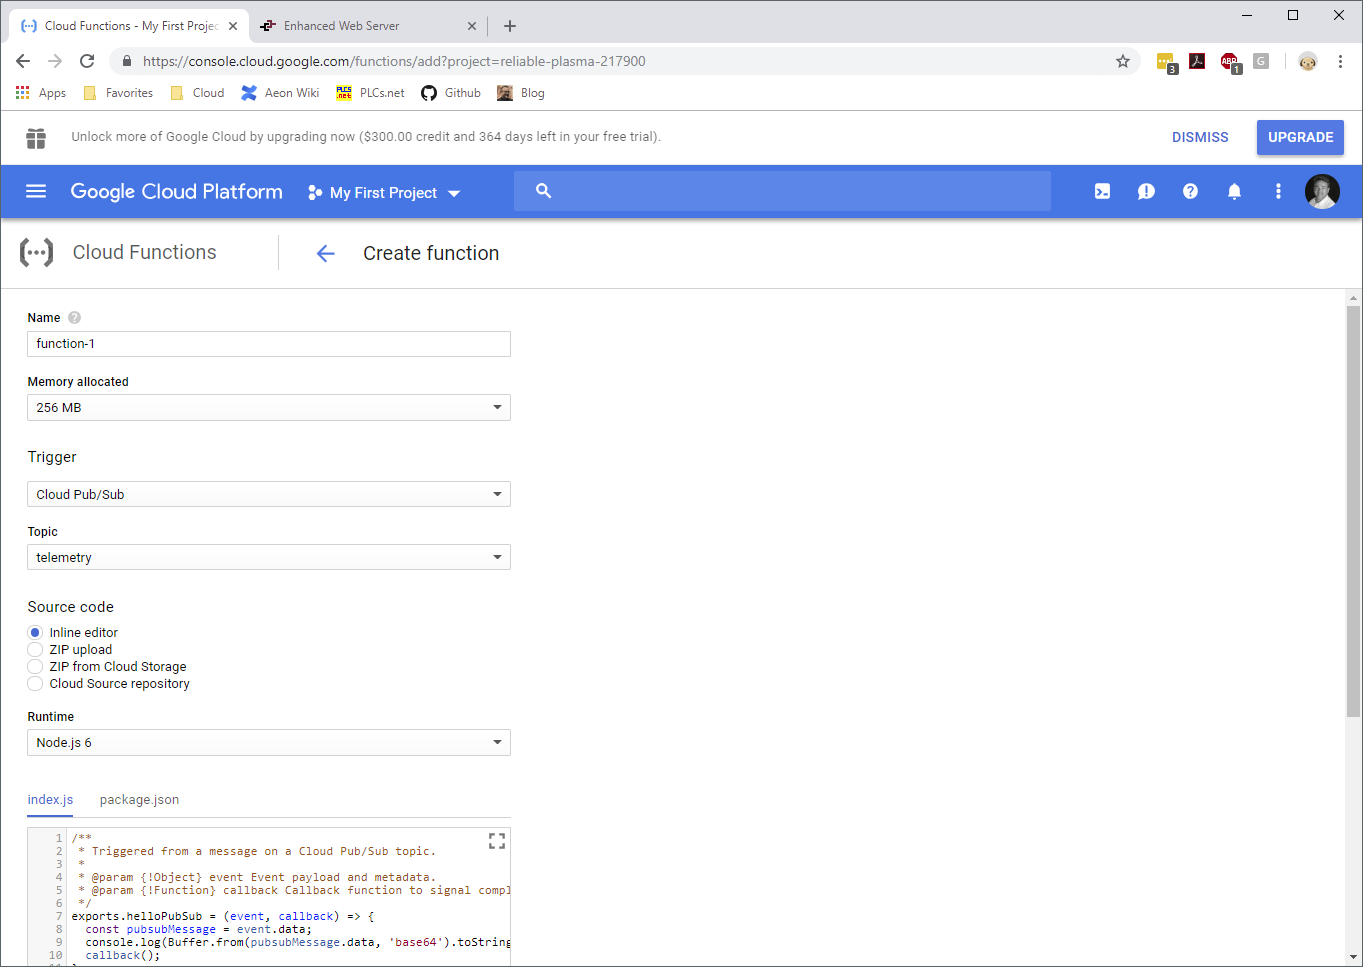Screen dimensions: 1363x967
Task: Click the Cloud Functions heading text
Action: [144, 252]
